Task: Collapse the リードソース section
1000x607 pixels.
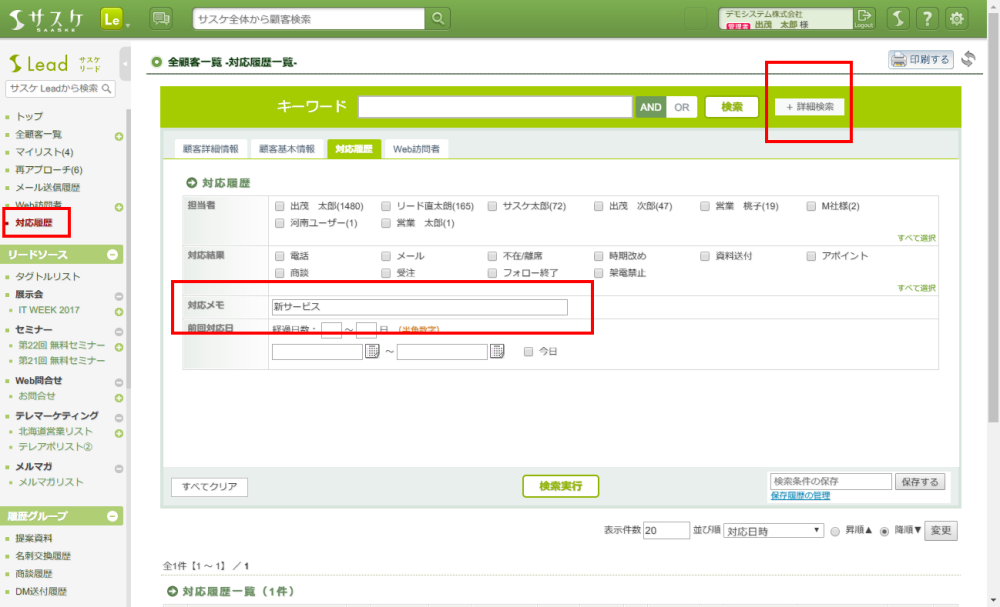Action: [112, 255]
